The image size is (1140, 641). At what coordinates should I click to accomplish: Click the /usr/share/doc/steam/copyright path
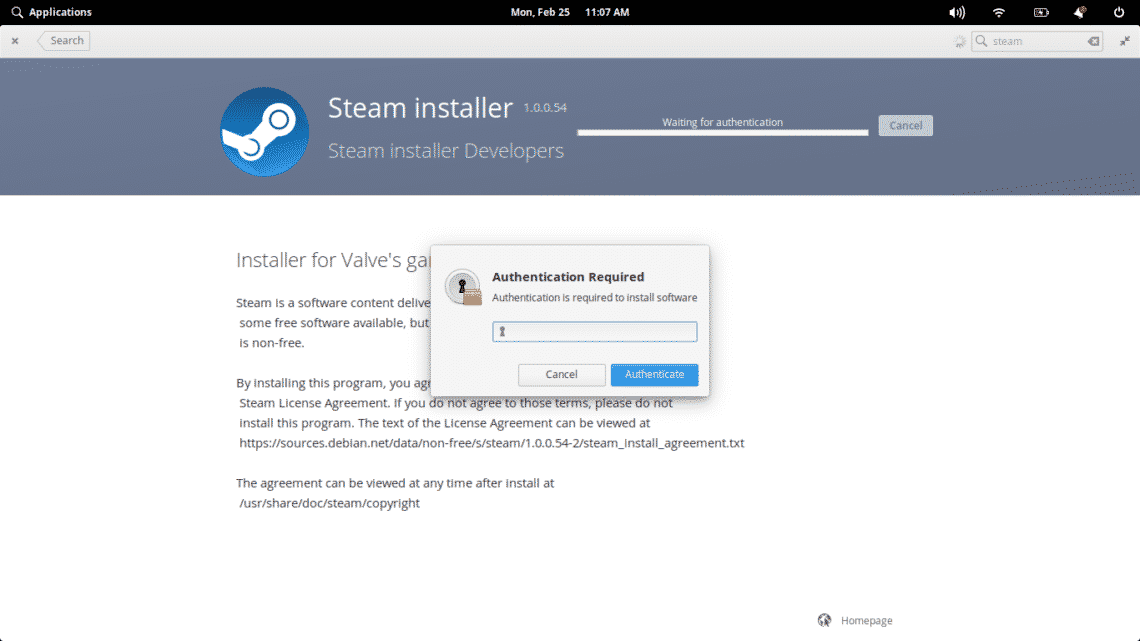[329, 503]
